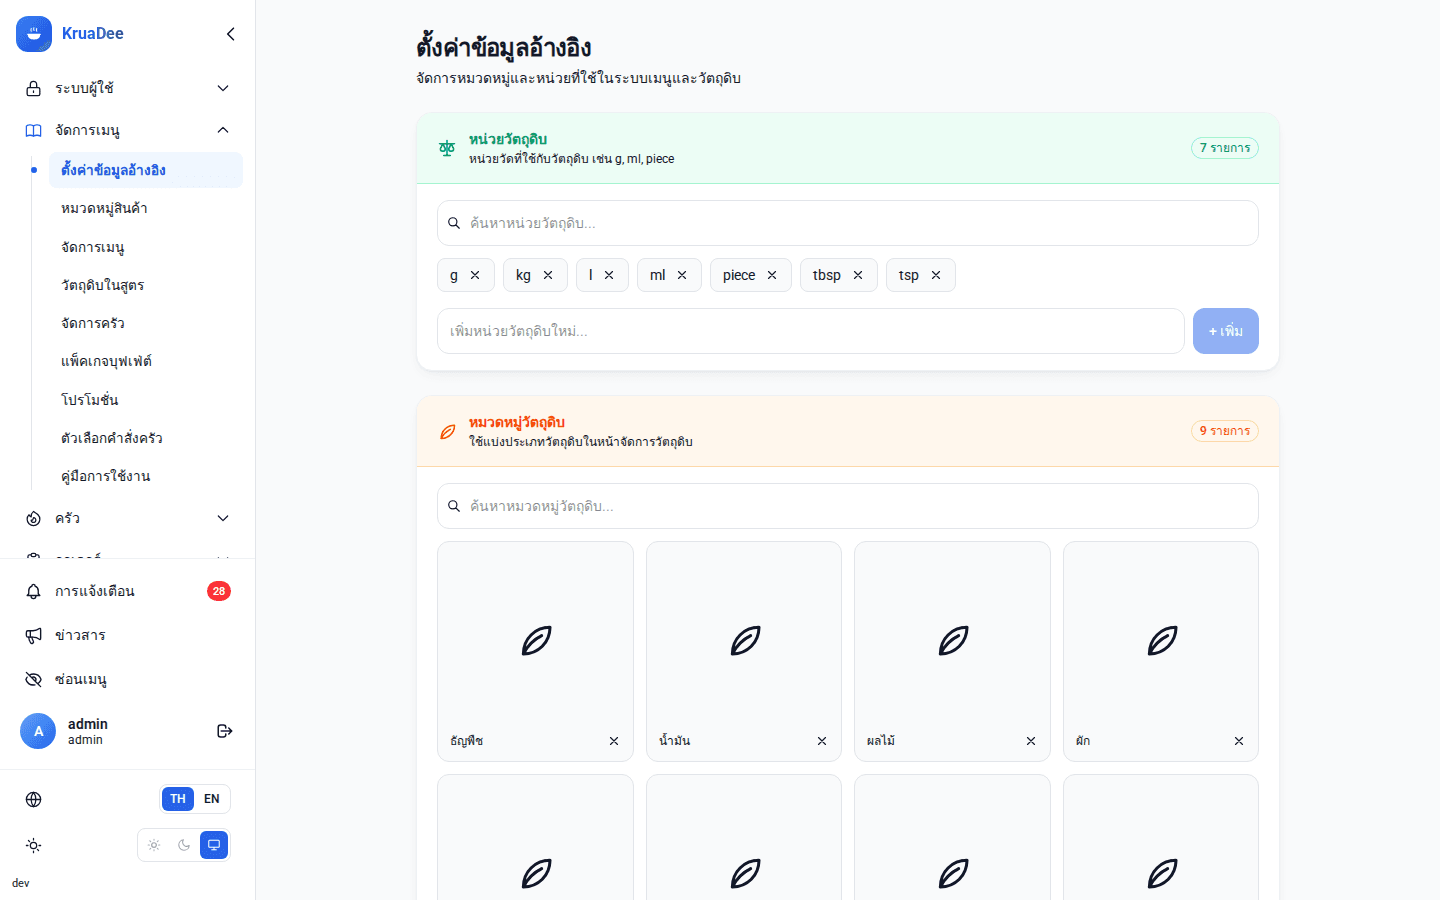Image resolution: width=1440 pixels, height=900 pixels.
Task: Remove the tbsp unit chip
Action: pyautogui.click(x=858, y=275)
